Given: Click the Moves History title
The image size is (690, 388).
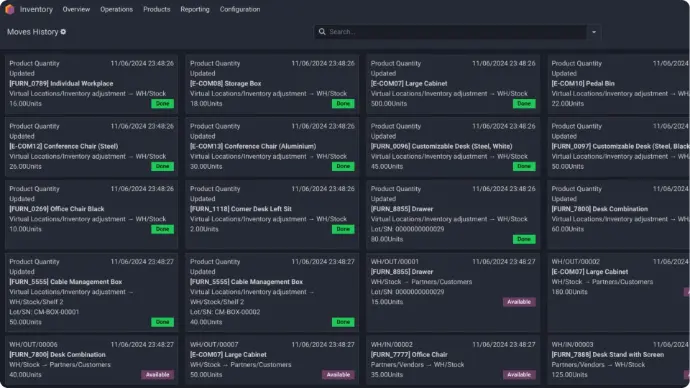Looking at the screenshot, I should (33, 32).
